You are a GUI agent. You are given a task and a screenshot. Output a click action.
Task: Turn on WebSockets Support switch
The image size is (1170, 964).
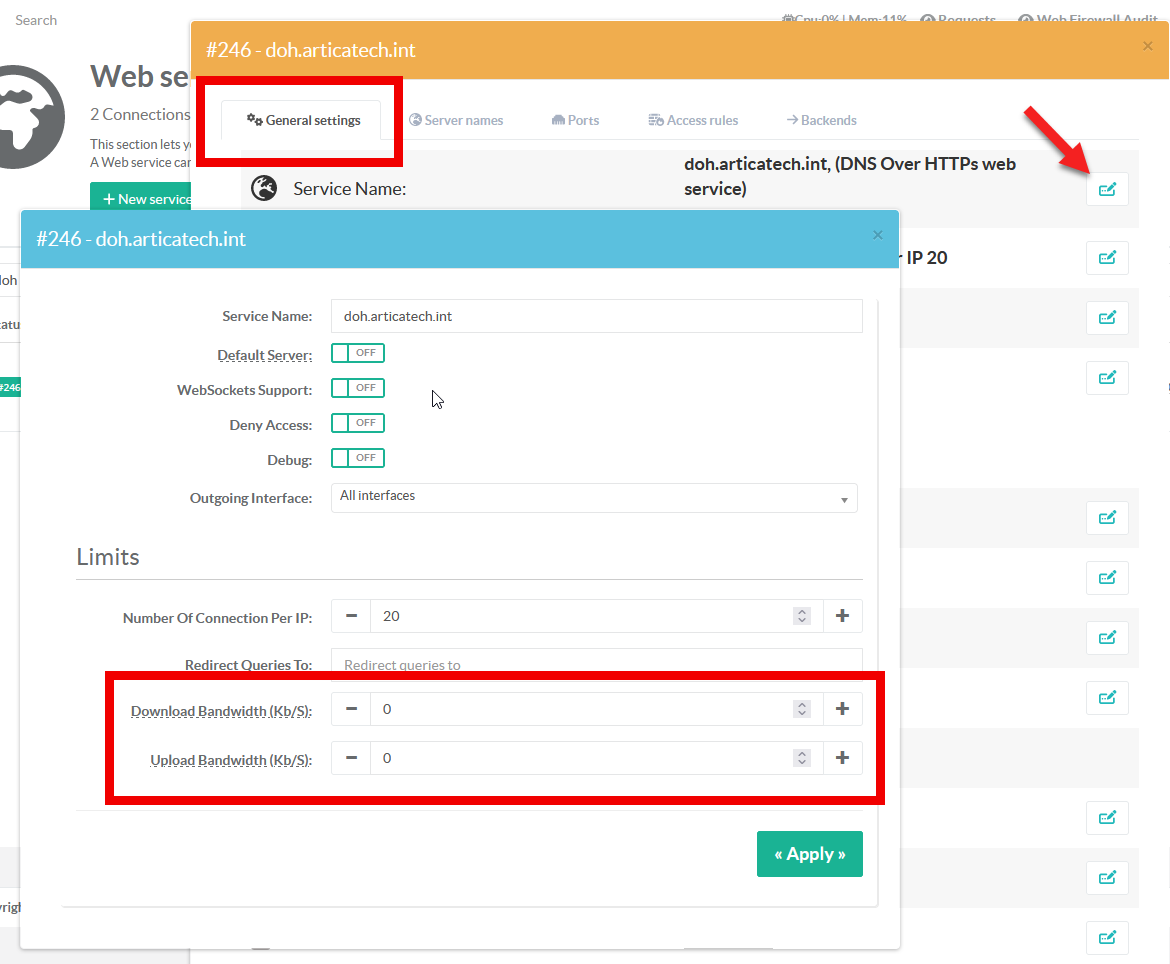click(x=358, y=388)
